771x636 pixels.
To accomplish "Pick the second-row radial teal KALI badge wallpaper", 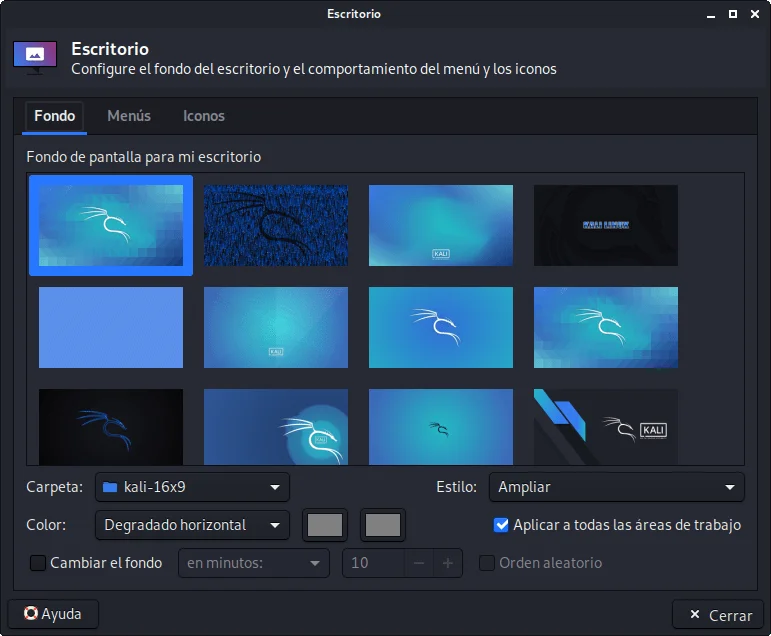I will pyautogui.click(x=276, y=328).
